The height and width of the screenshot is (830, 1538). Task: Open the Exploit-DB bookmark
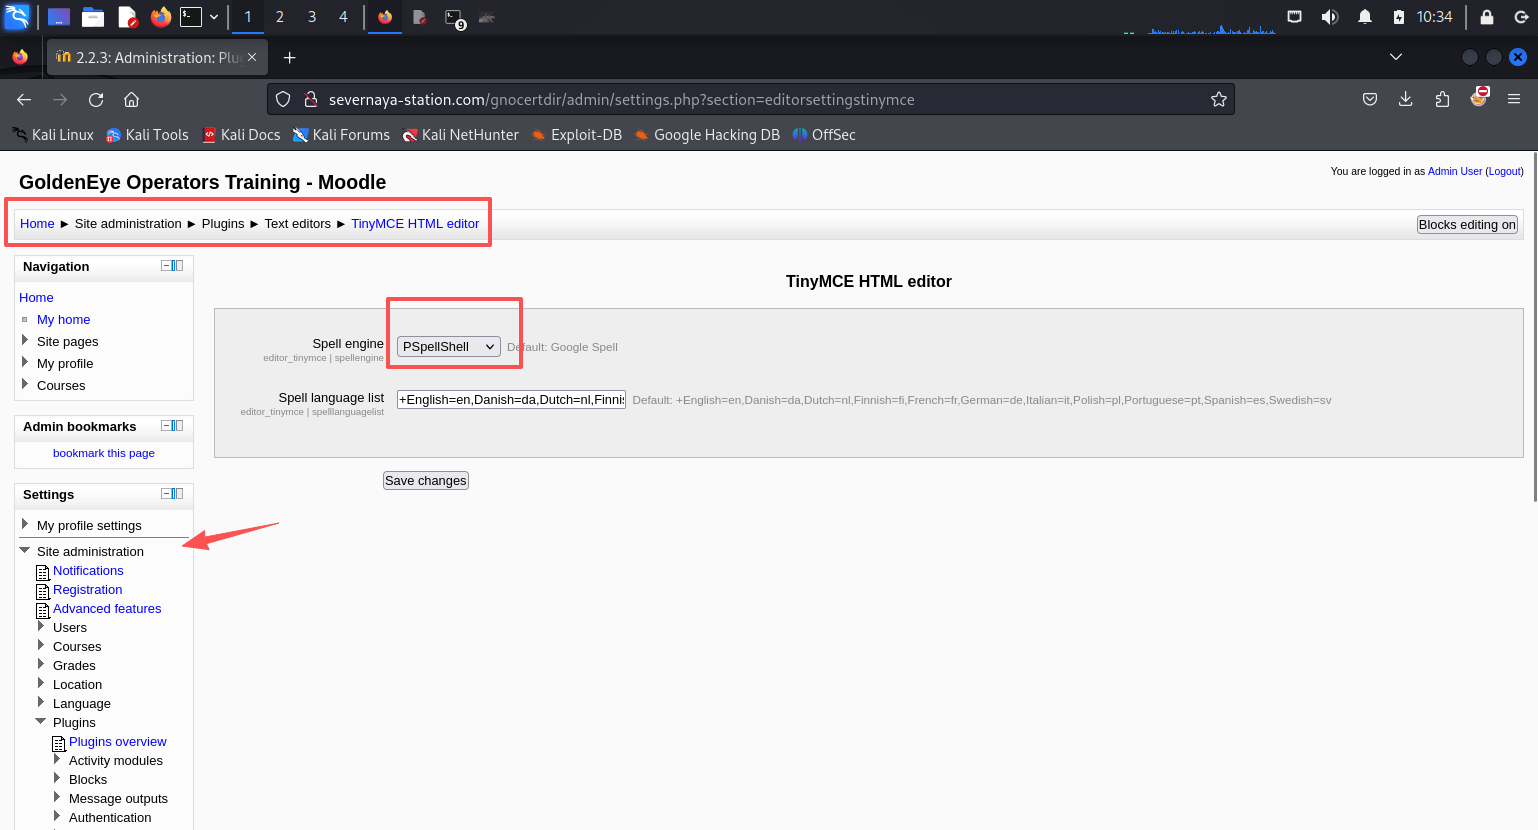tap(577, 135)
